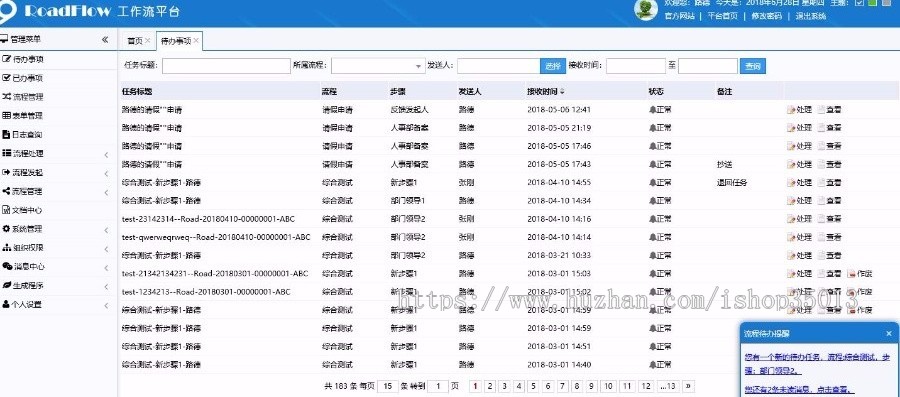Viewport: 900px width, 397px height.
Task: Close the 首页 tab with its X
Action: (148, 41)
